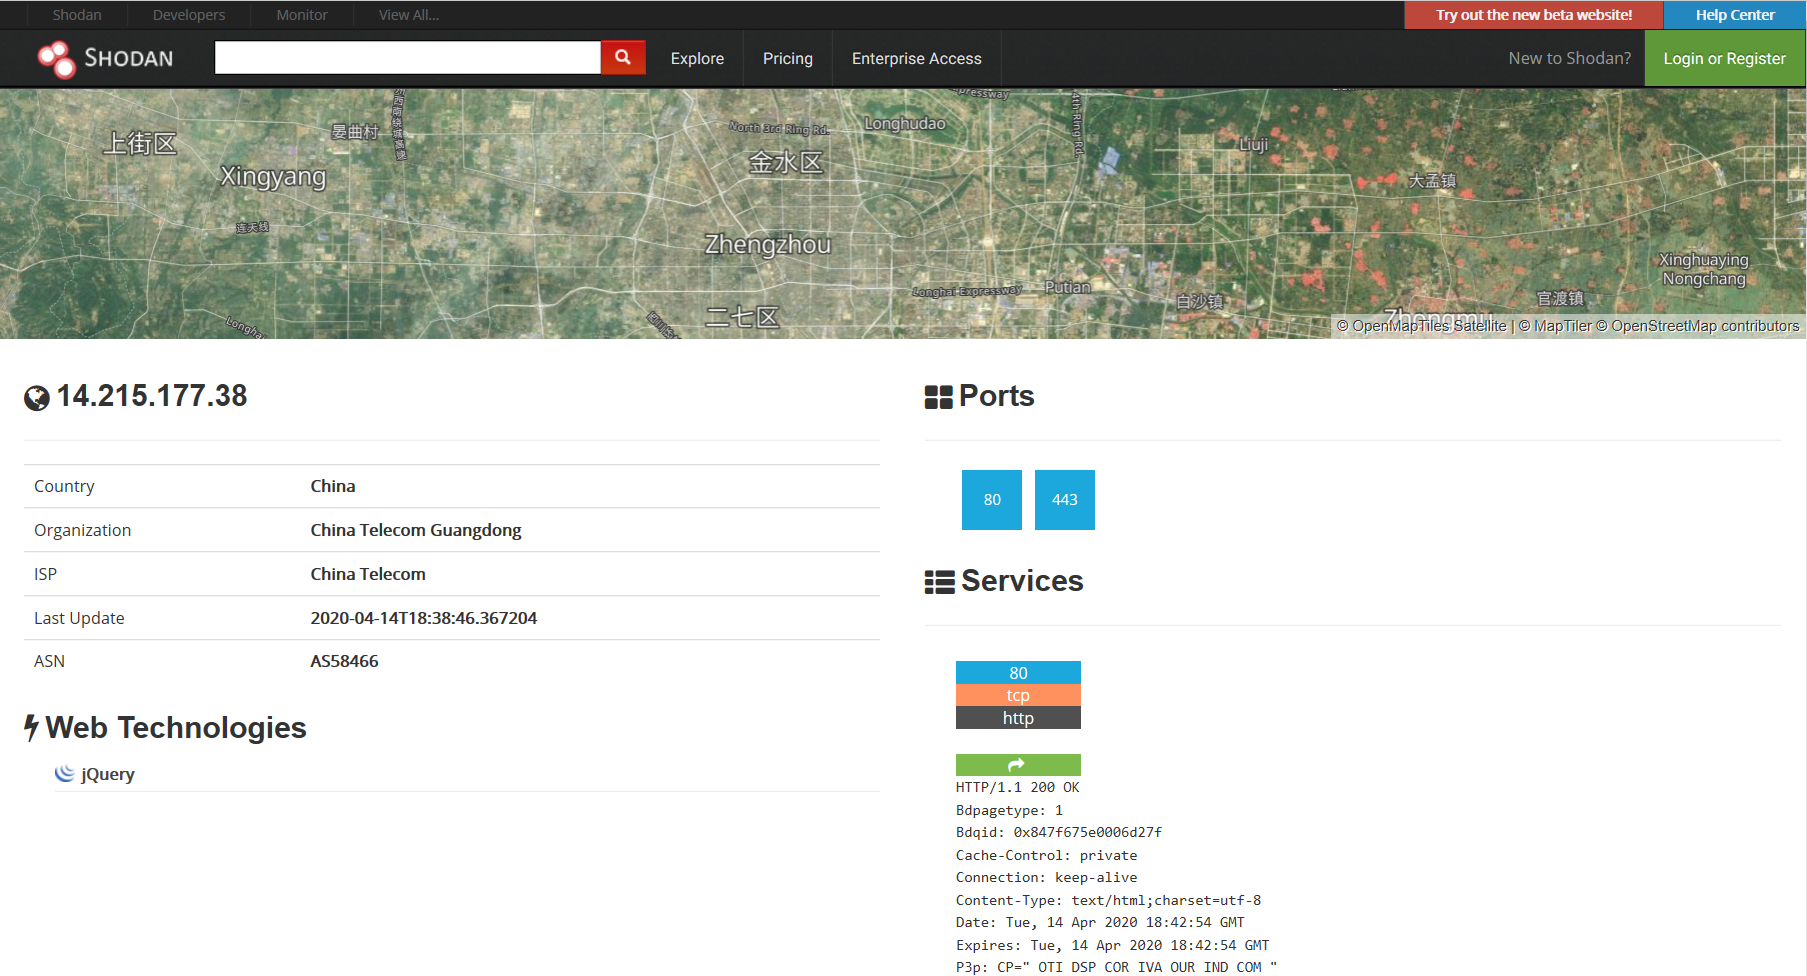The height and width of the screenshot is (976, 1807).
Task: Click the green share arrow button
Action: pos(1017,765)
